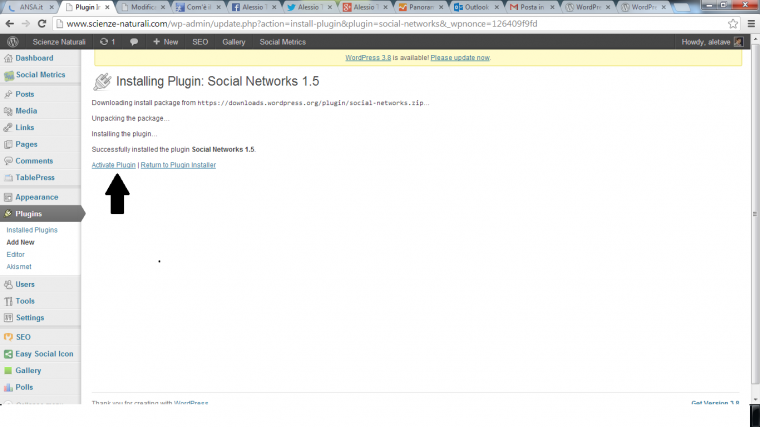This screenshot has width=760, height=427.
Task: Open the Settings label in sidebar
Action: (30, 318)
